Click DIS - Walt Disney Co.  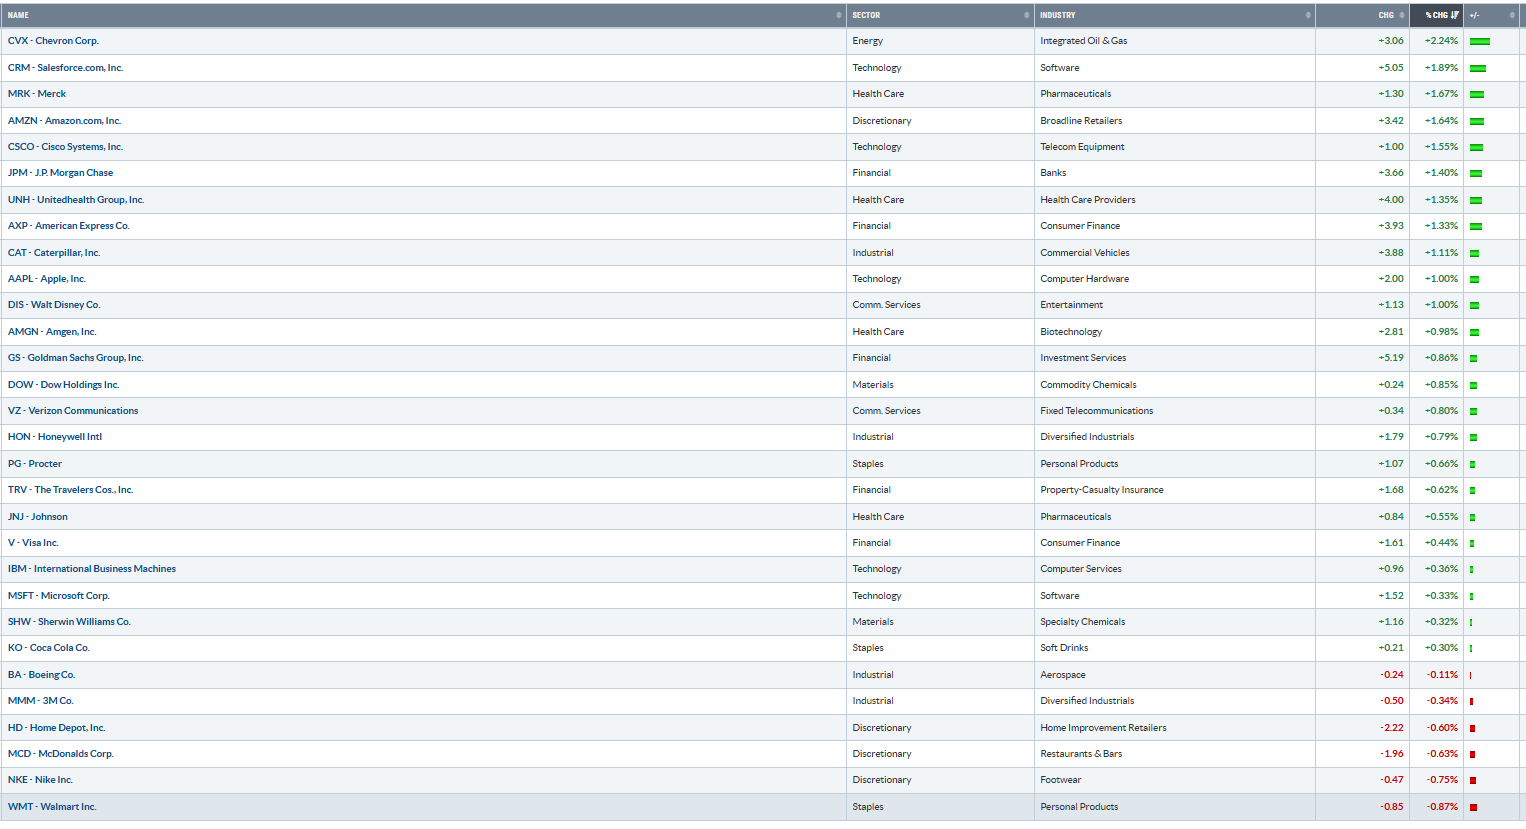coord(54,305)
